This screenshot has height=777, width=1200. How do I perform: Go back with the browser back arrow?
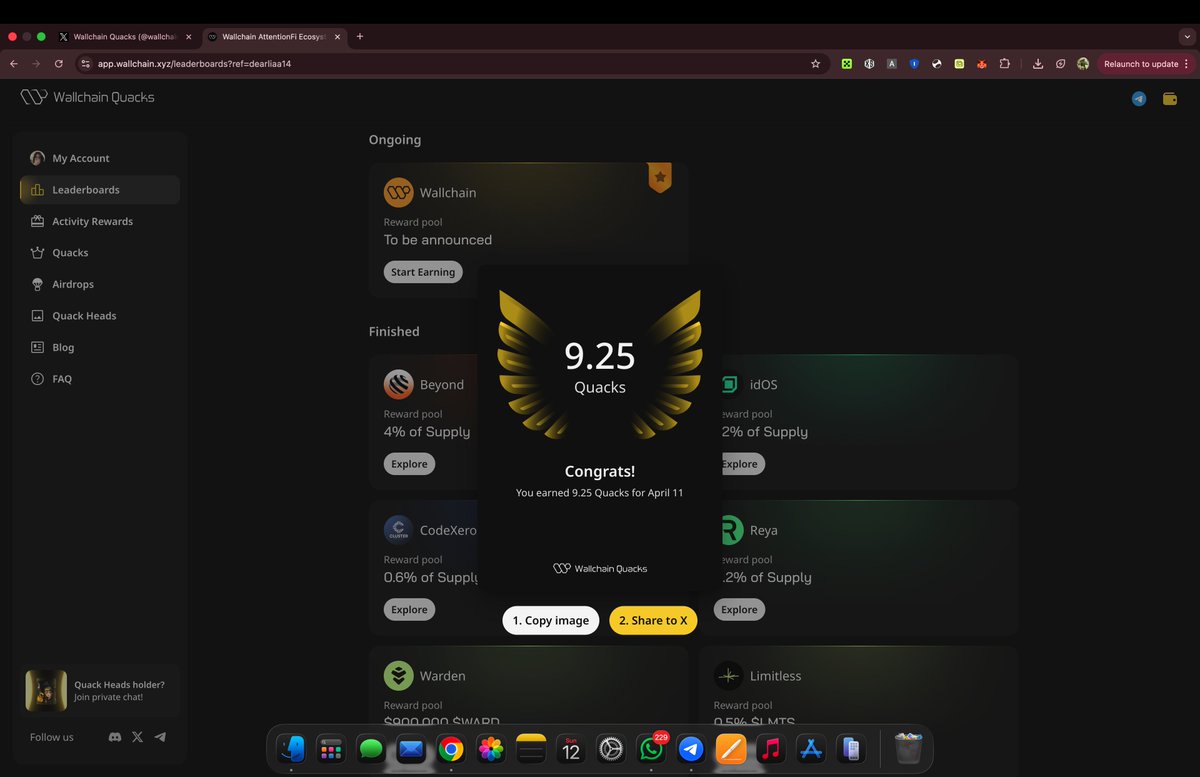click(13, 63)
